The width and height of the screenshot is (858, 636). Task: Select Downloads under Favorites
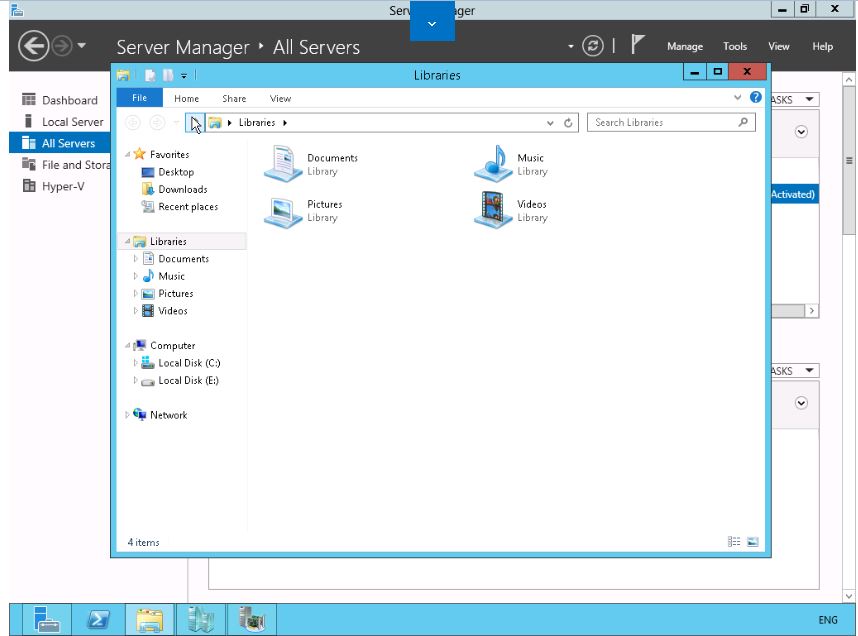coord(174,189)
